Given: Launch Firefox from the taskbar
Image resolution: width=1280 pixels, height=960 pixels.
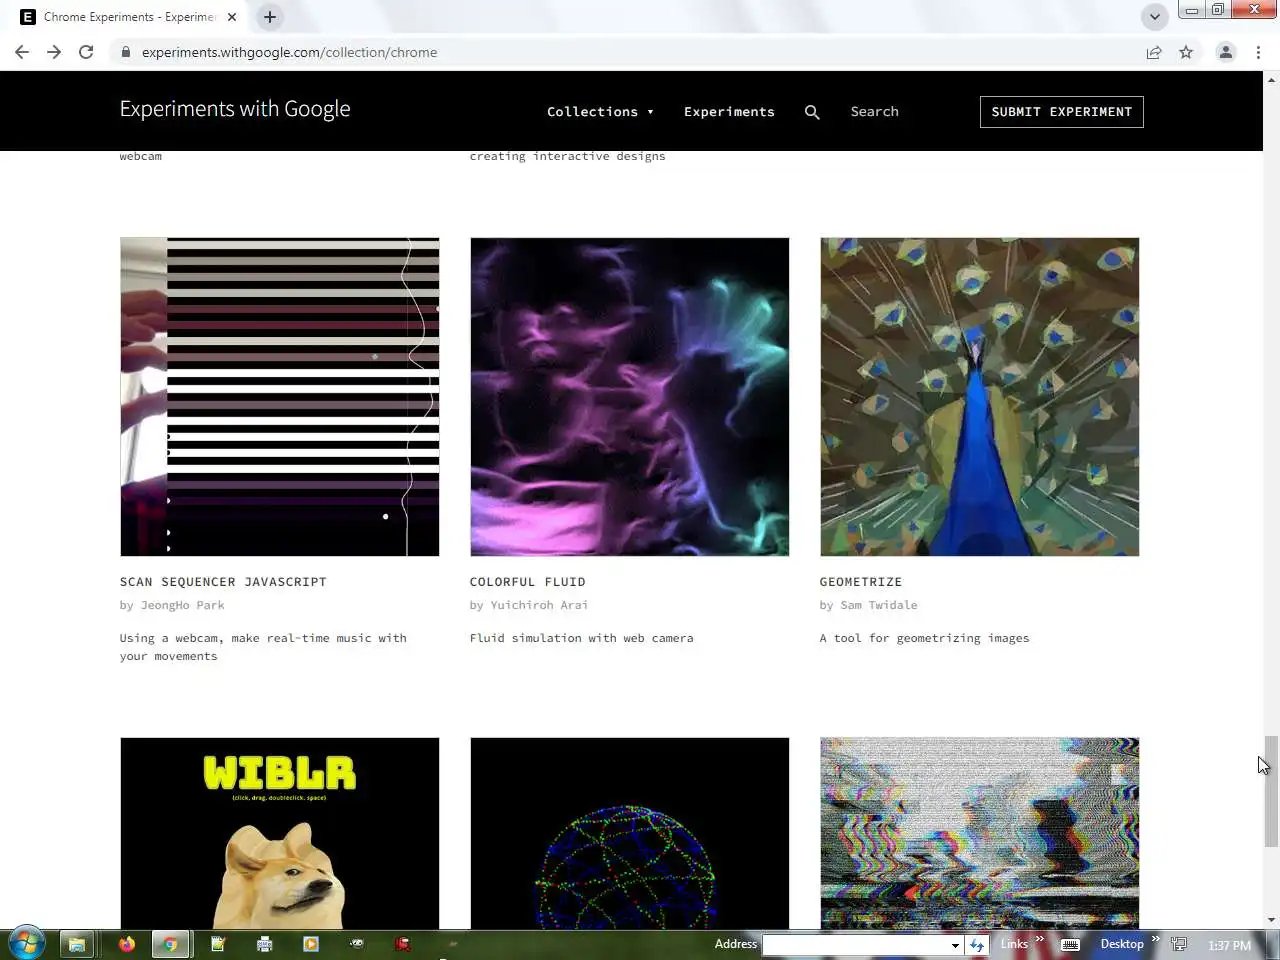Looking at the screenshot, I should coord(127,943).
